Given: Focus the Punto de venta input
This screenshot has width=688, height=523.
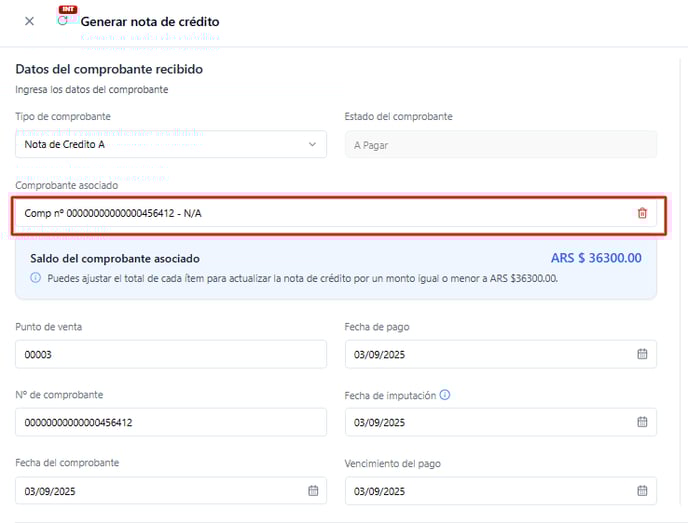Looking at the screenshot, I should click(170, 354).
